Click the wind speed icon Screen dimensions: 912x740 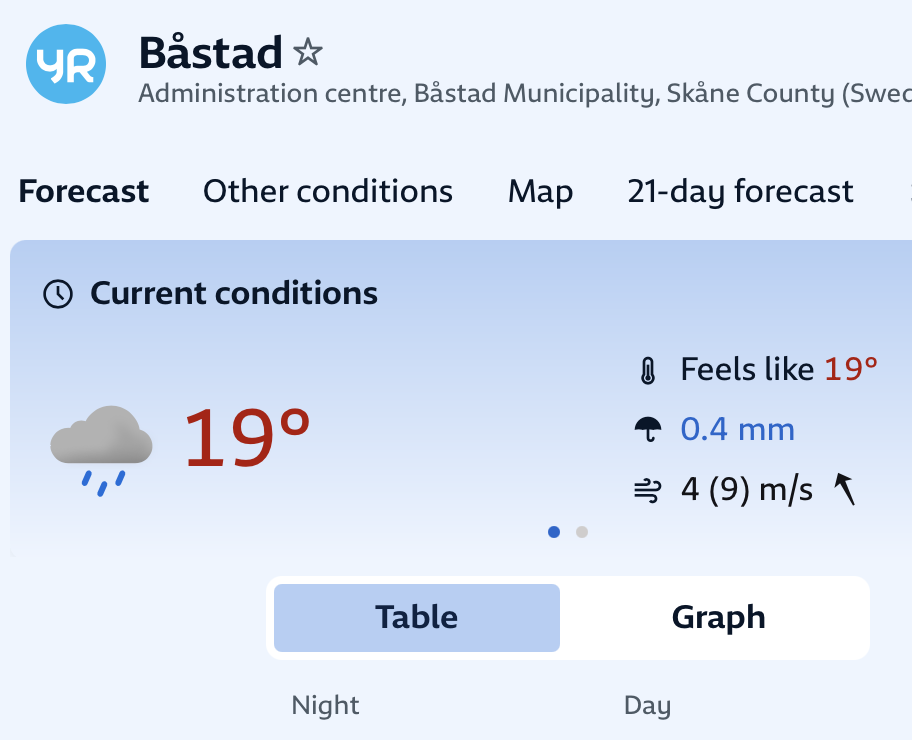click(x=648, y=491)
